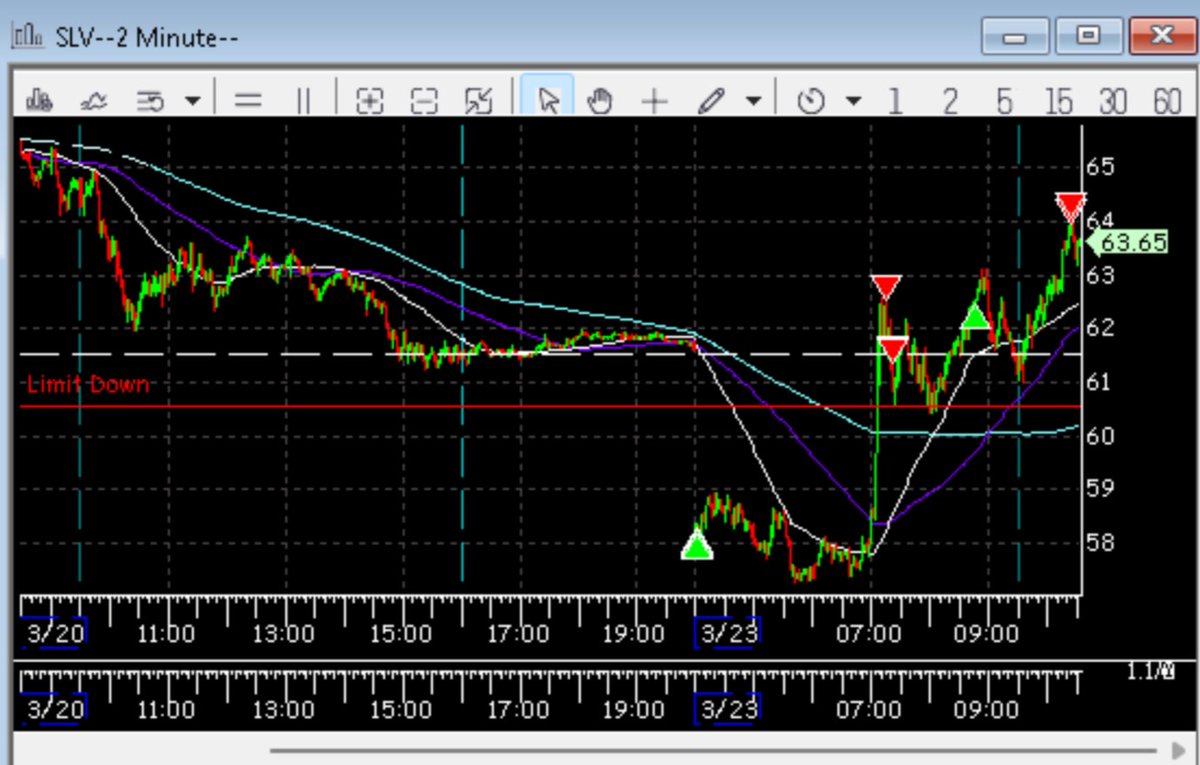1200x765 pixels.
Task: Select the horizontal line drawing tool
Action: (247, 100)
